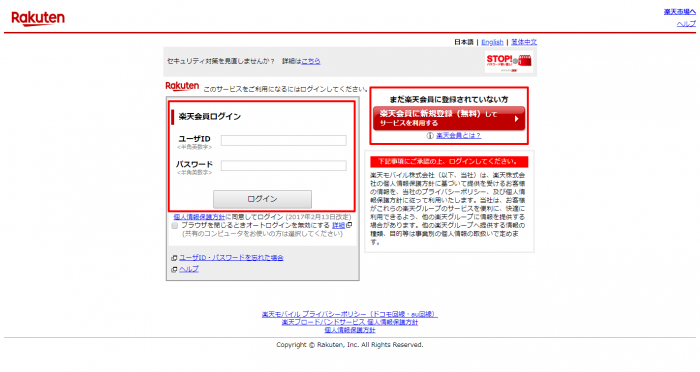The height and width of the screenshot is (372, 700).
Task: Enable the disable-auto-login checkbox
Action: pyautogui.click(x=175, y=226)
